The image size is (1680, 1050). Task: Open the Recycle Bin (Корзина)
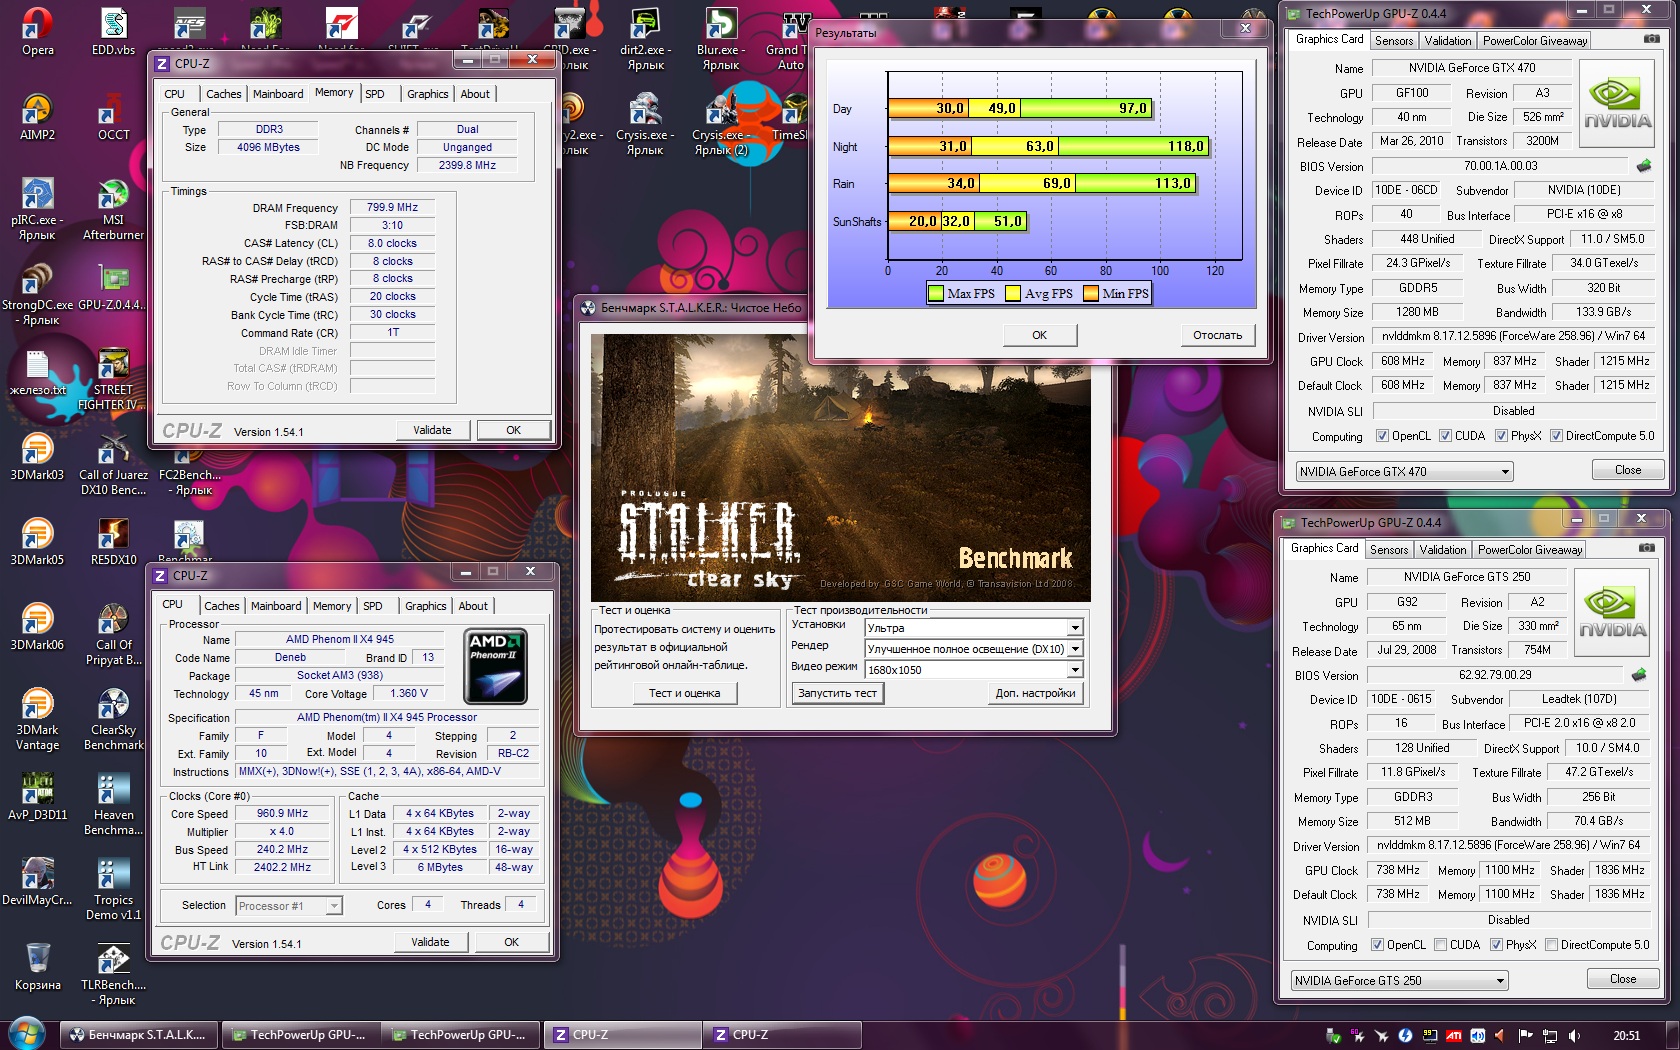(38, 967)
